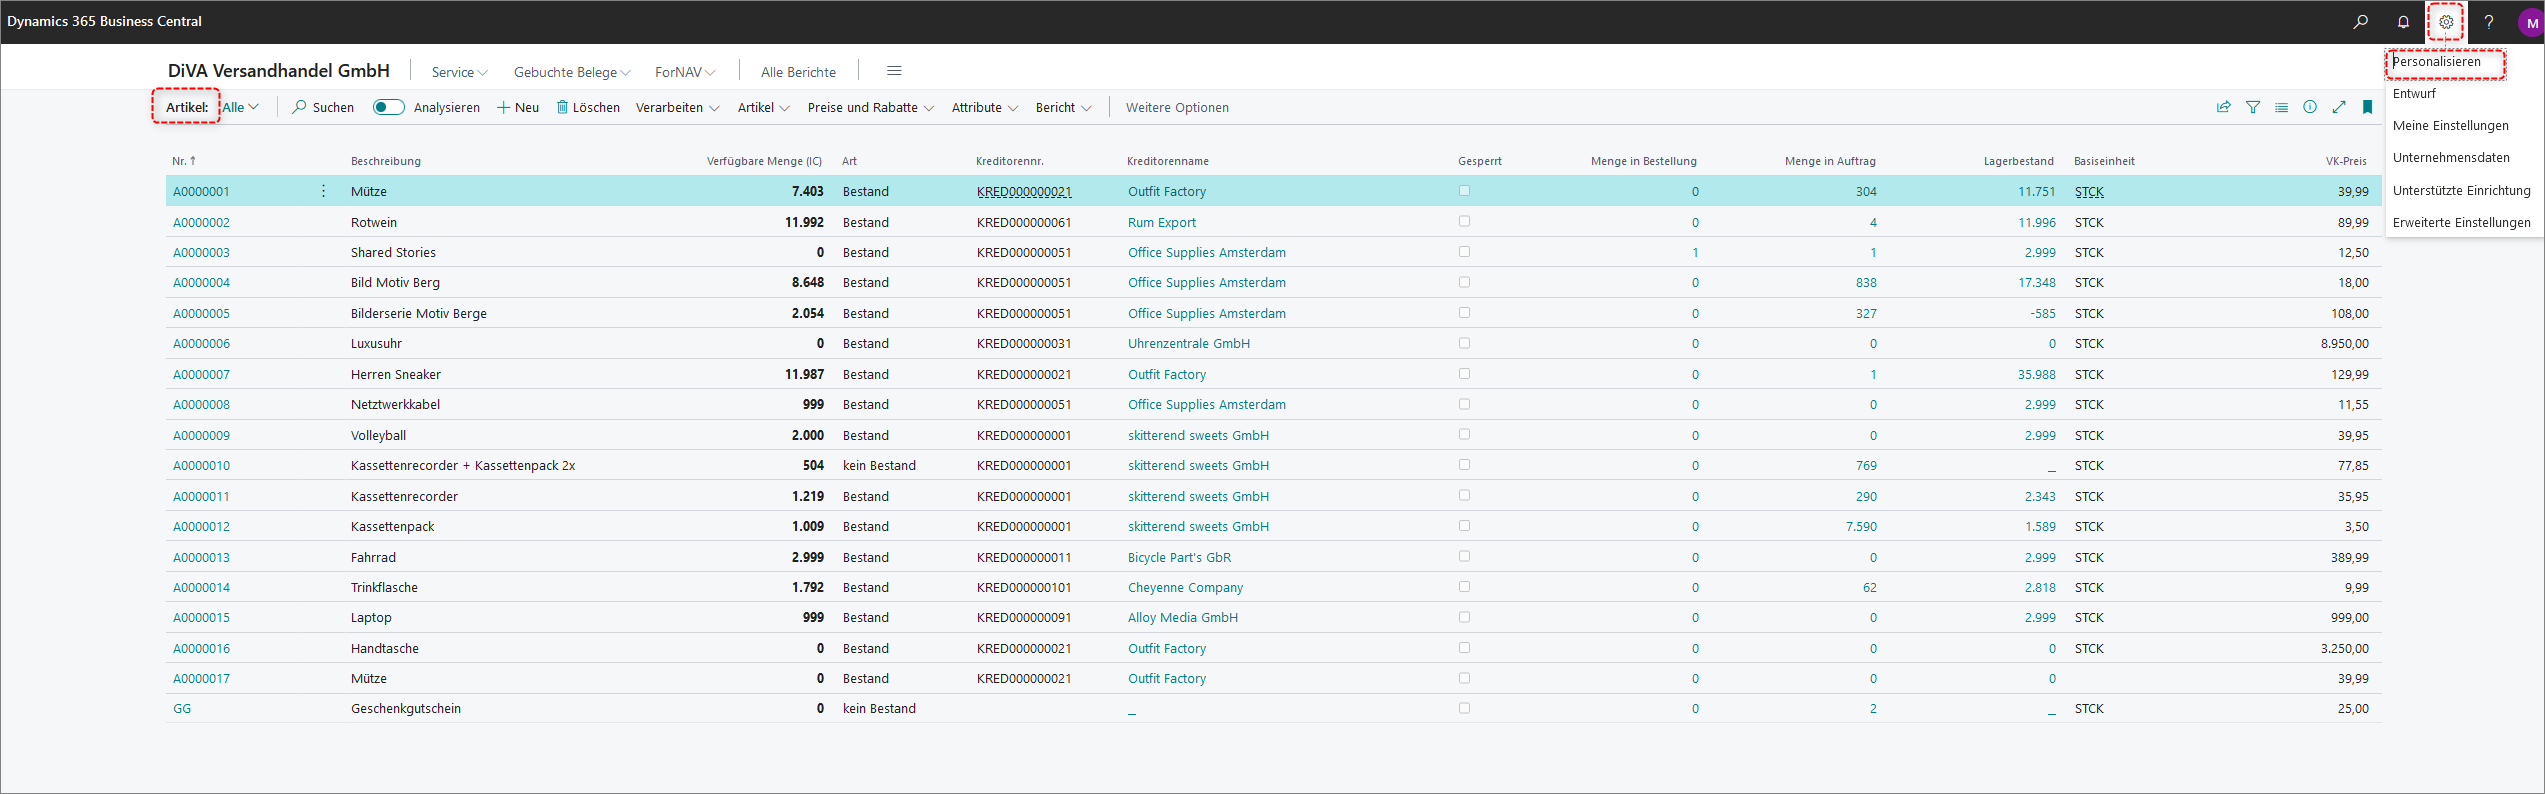This screenshot has height=794, width=2545.
Task: Click the bookmark icon
Action: (x=2367, y=107)
